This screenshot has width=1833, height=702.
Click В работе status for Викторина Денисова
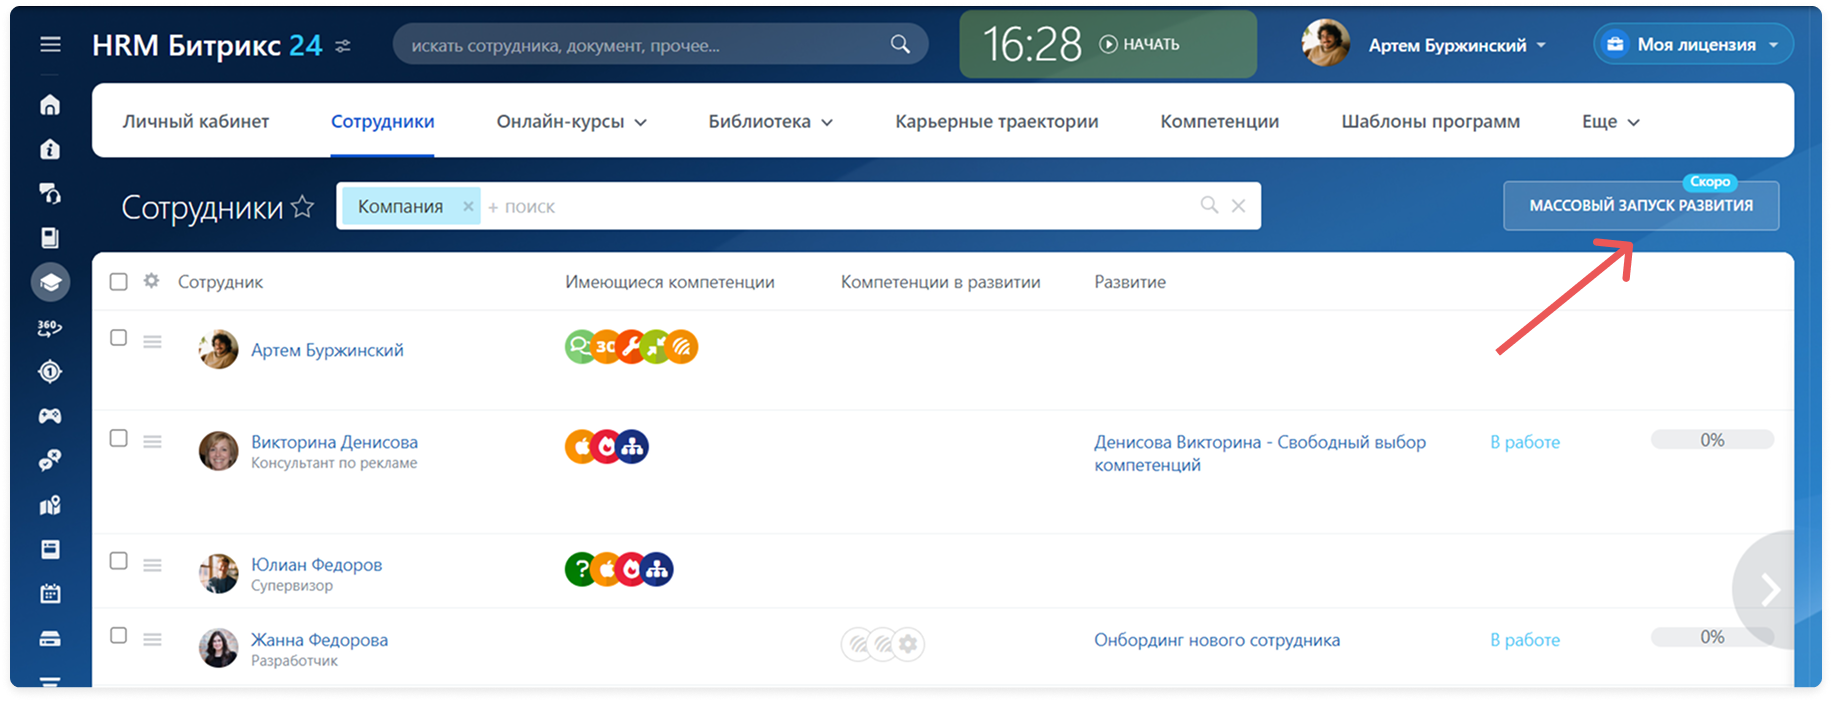(1525, 442)
